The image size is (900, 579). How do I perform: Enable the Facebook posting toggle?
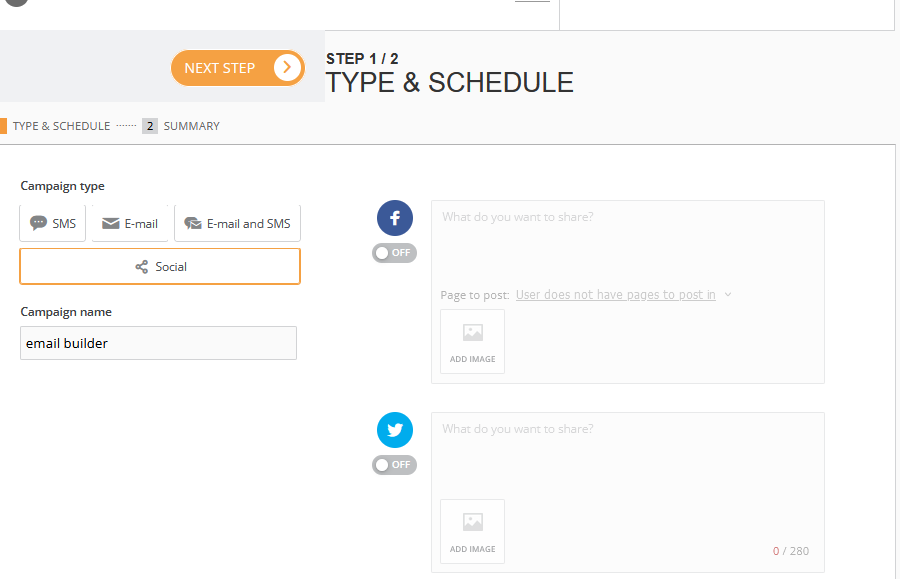(x=394, y=253)
